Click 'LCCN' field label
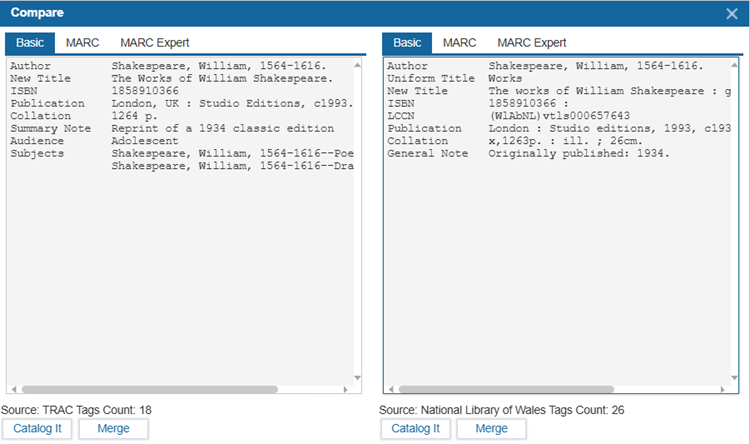The height and width of the screenshot is (444, 750). (401, 116)
